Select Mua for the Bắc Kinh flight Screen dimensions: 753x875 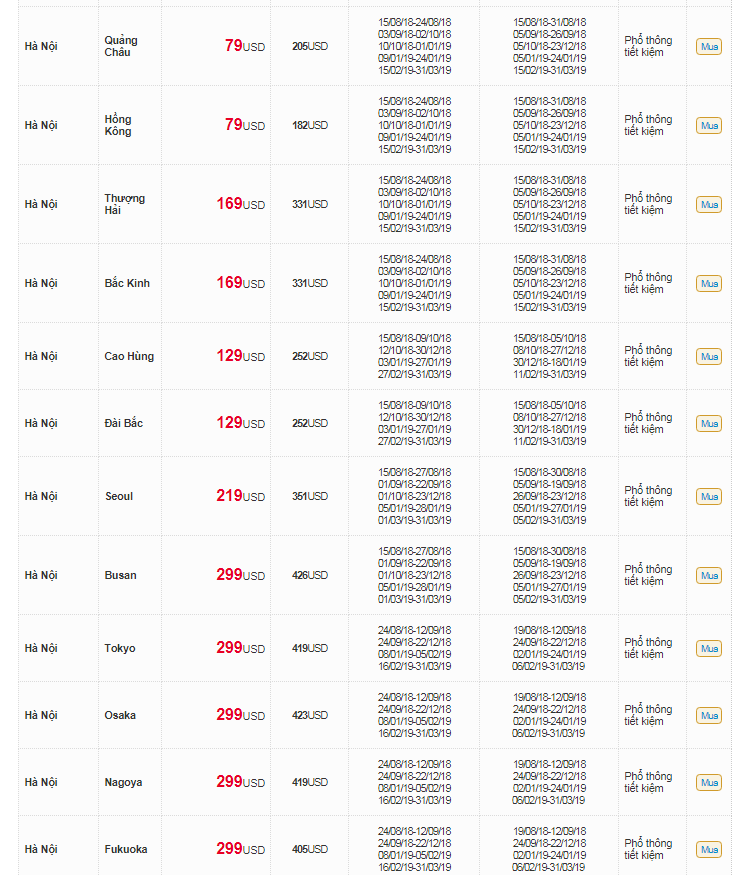tap(708, 283)
